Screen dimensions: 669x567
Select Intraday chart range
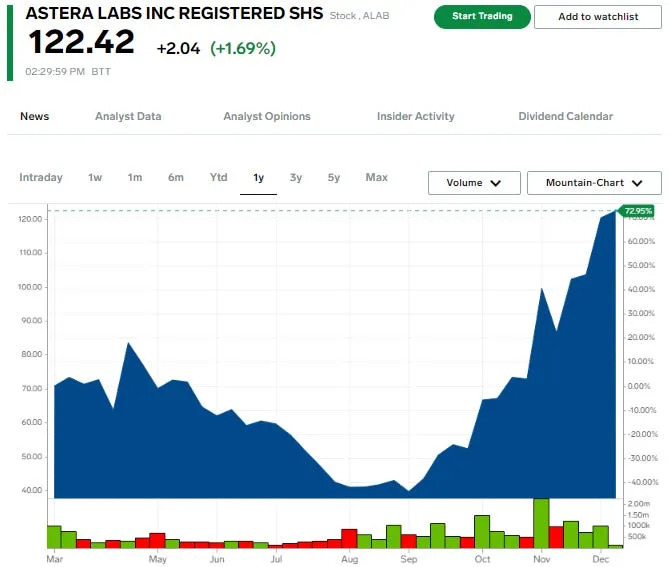point(41,177)
